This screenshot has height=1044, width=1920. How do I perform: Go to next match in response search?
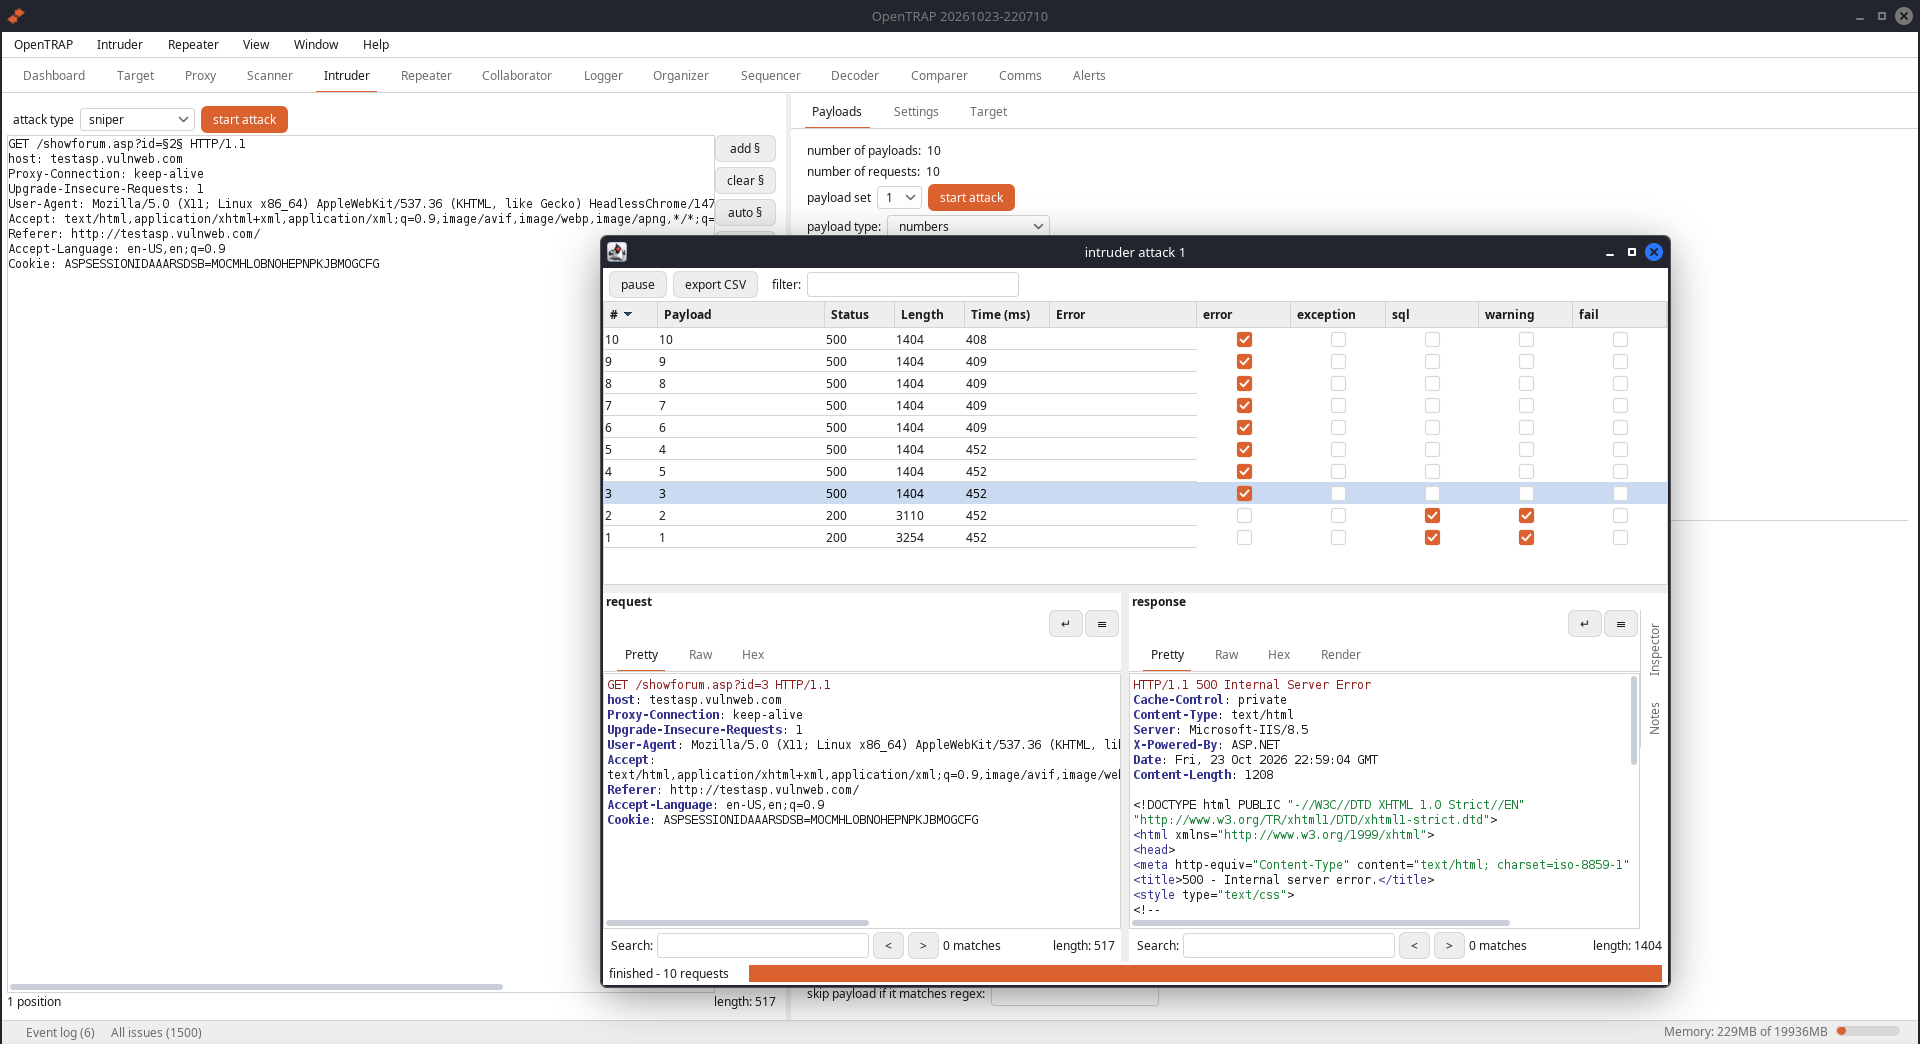click(x=1449, y=945)
